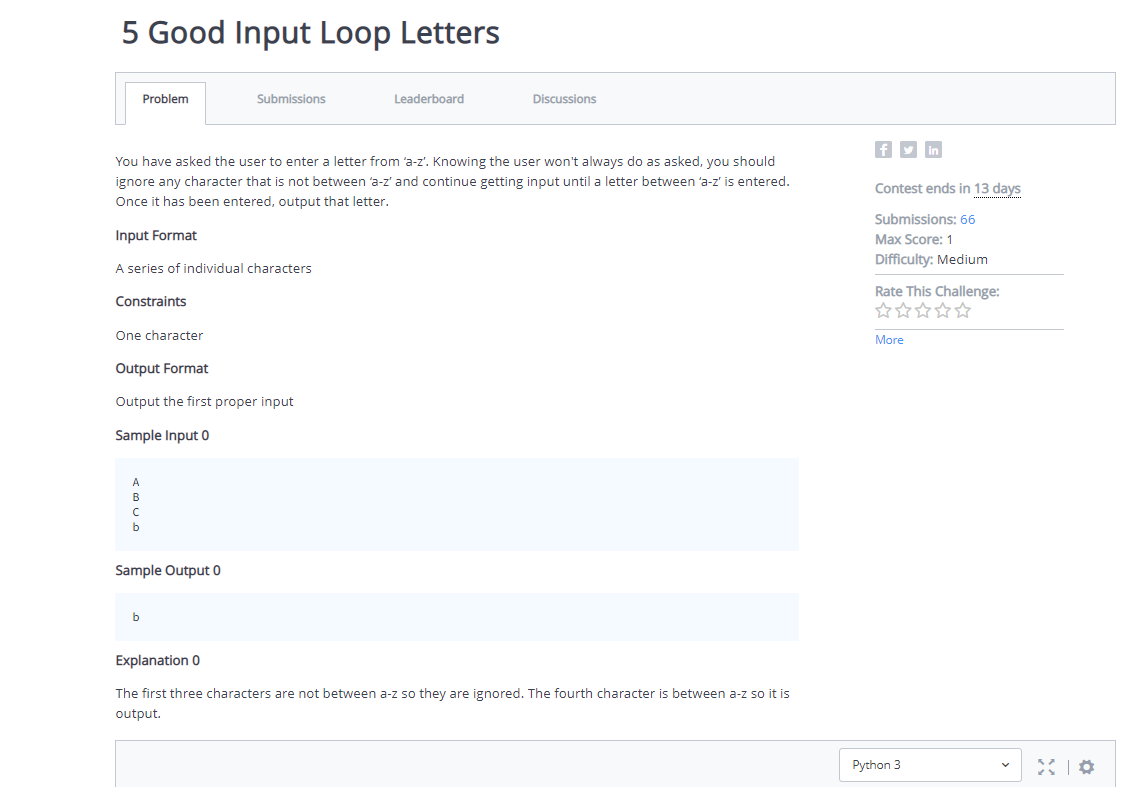
Task: Expand challenge details via More link
Action: pyautogui.click(x=889, y=339)
